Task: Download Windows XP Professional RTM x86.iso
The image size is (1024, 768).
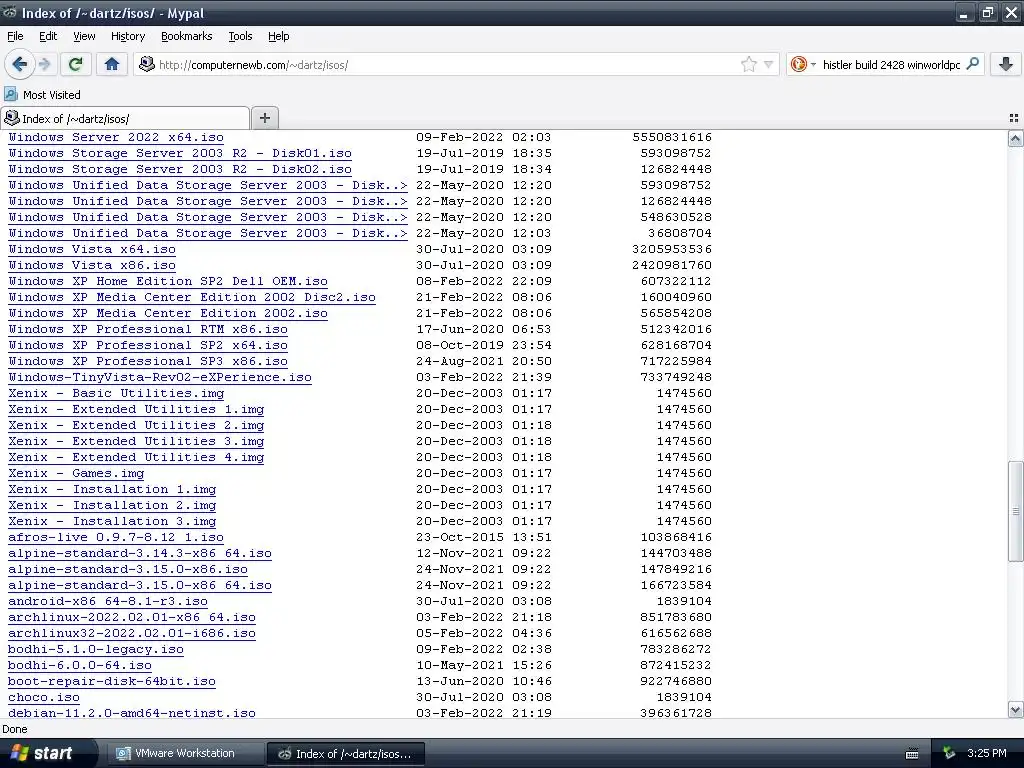Action: pyautogui.click(x=148, y=329)
